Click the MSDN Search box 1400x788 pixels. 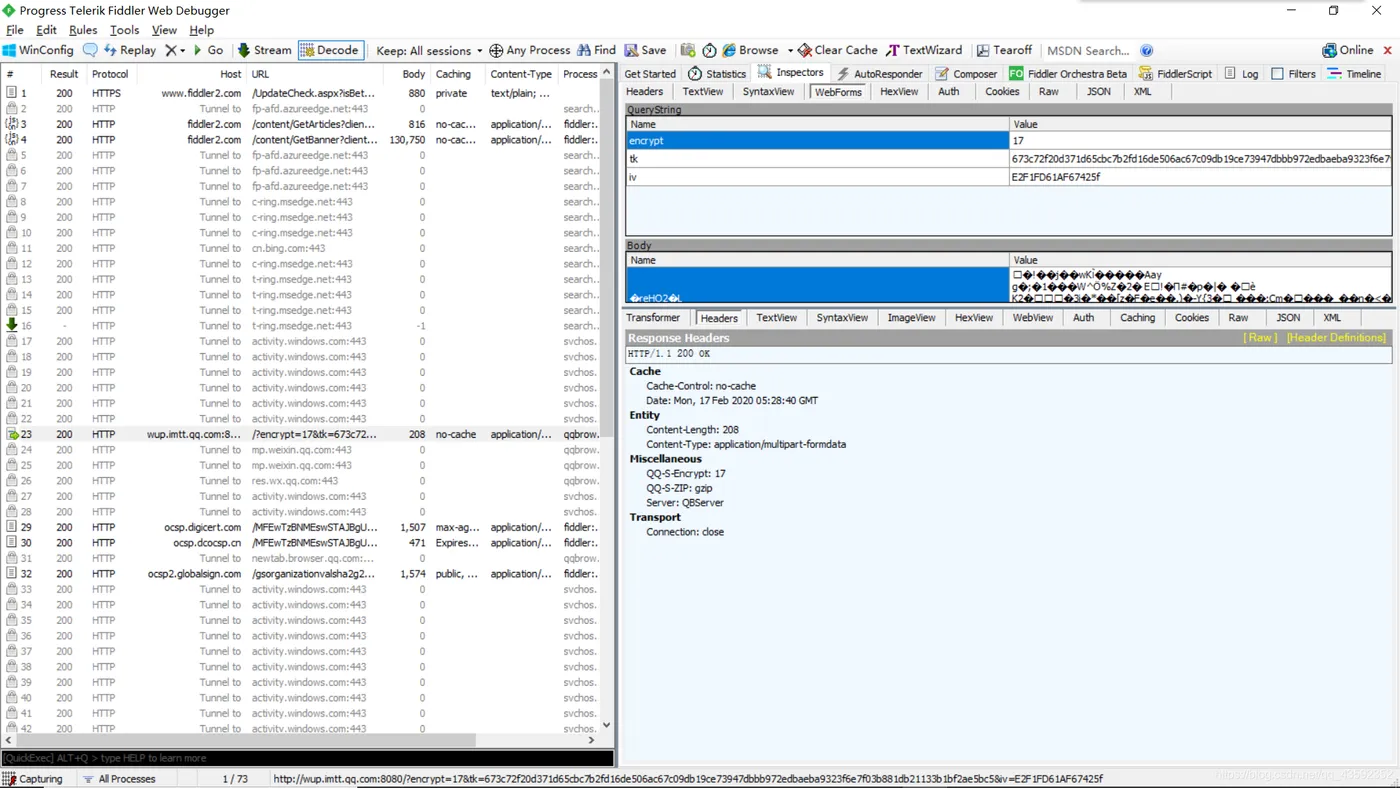1088,50
